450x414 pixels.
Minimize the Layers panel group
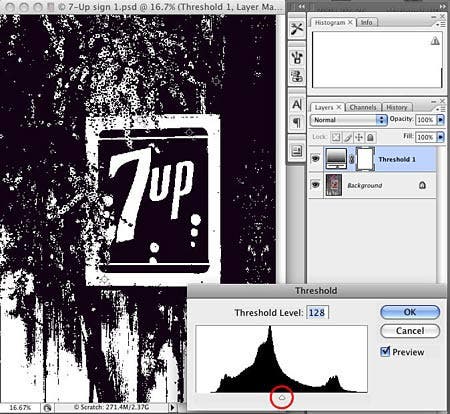pos(434,101)
